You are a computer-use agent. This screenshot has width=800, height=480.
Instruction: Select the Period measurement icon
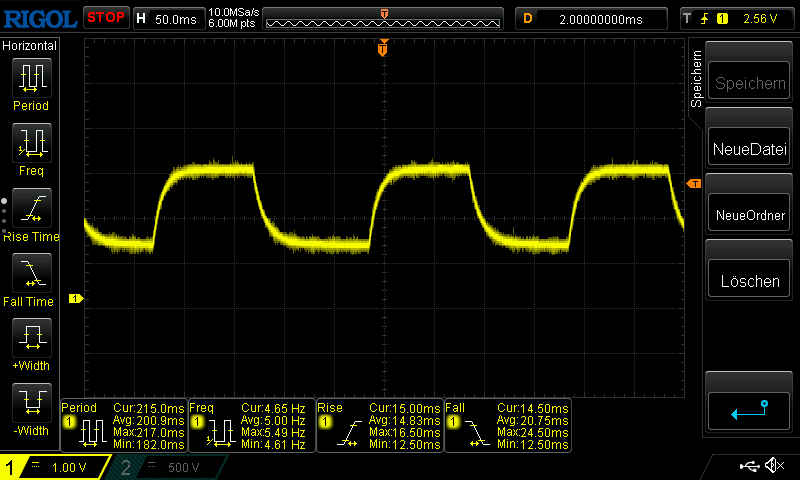coord(32,78)
